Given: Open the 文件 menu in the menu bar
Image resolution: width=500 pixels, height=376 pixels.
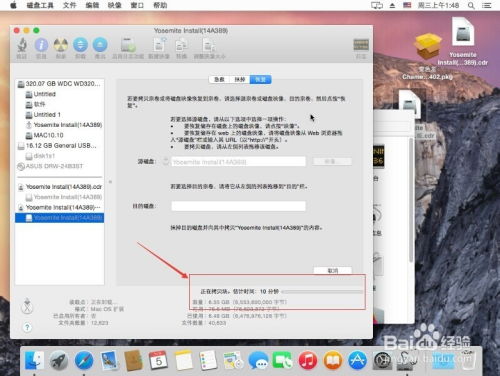Looking at the screenshot, I should click(69, 5).
